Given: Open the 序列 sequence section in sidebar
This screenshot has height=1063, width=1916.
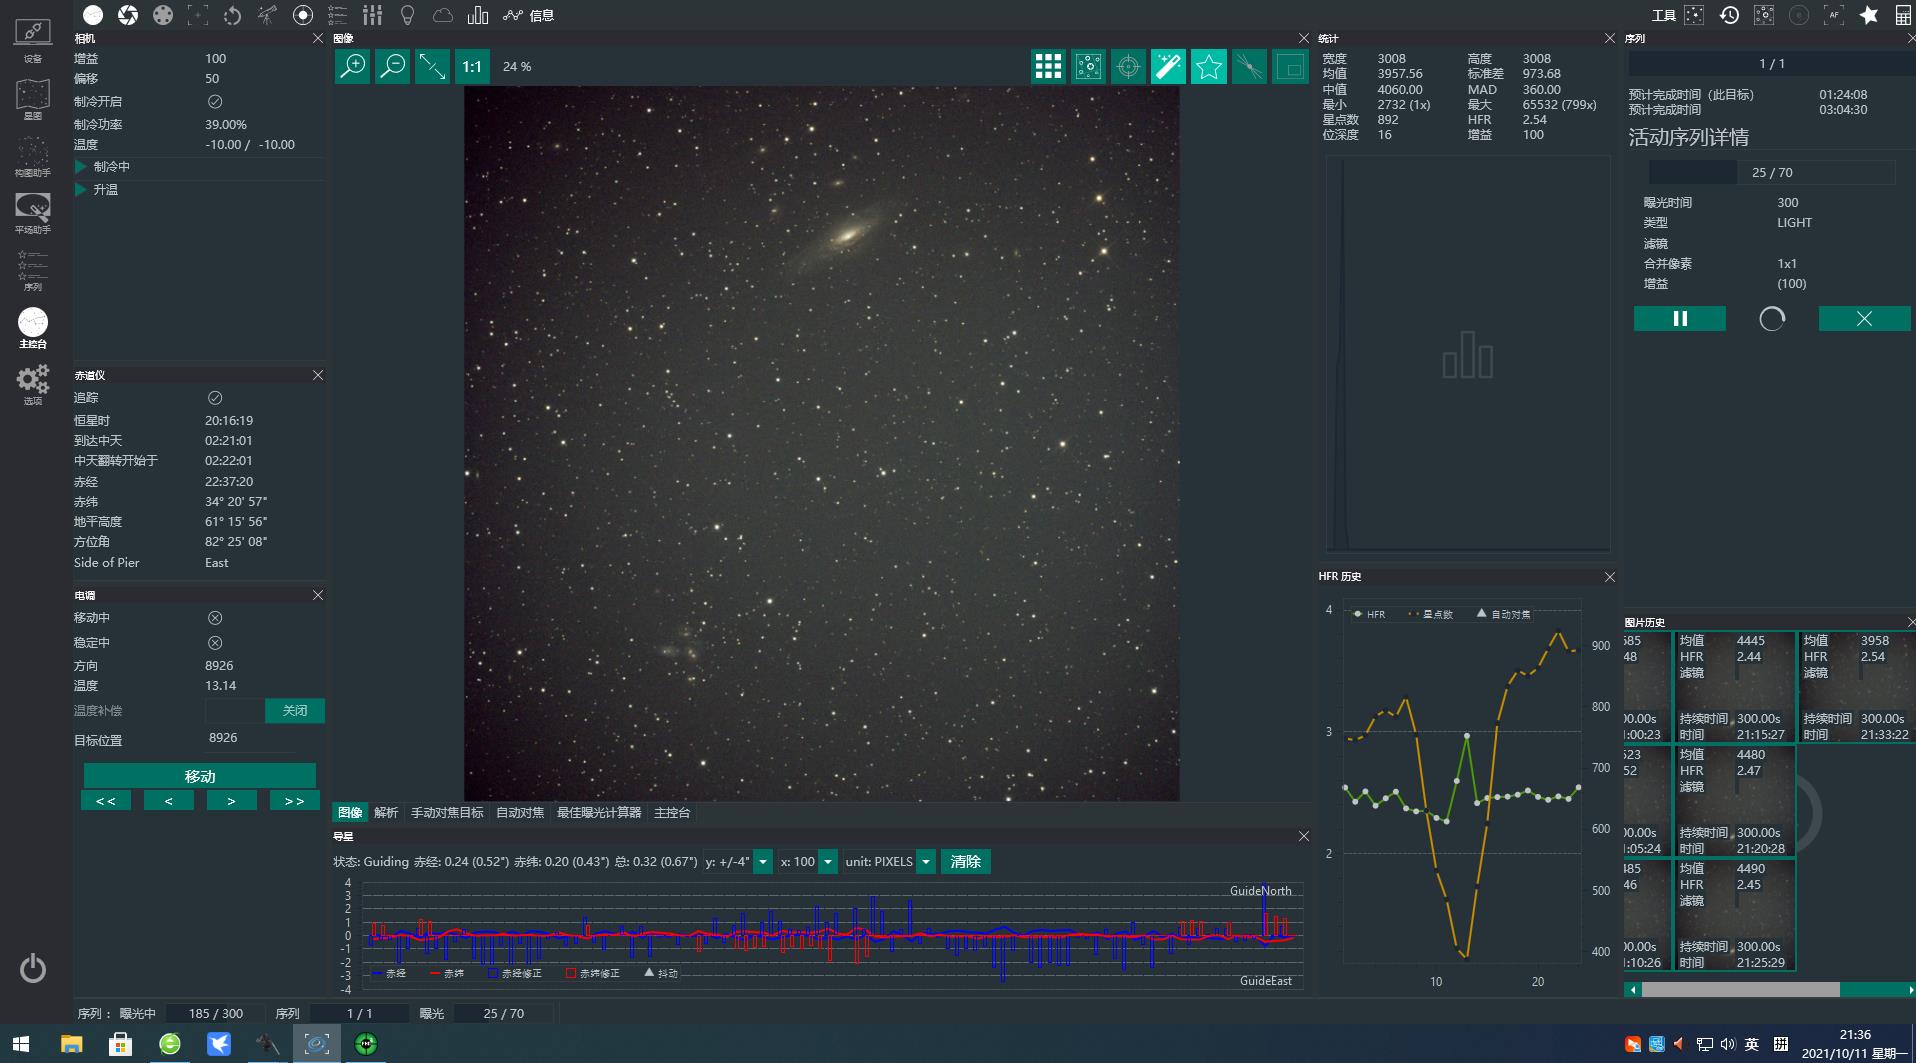Looking at the screenshot, I should (33, 270).
